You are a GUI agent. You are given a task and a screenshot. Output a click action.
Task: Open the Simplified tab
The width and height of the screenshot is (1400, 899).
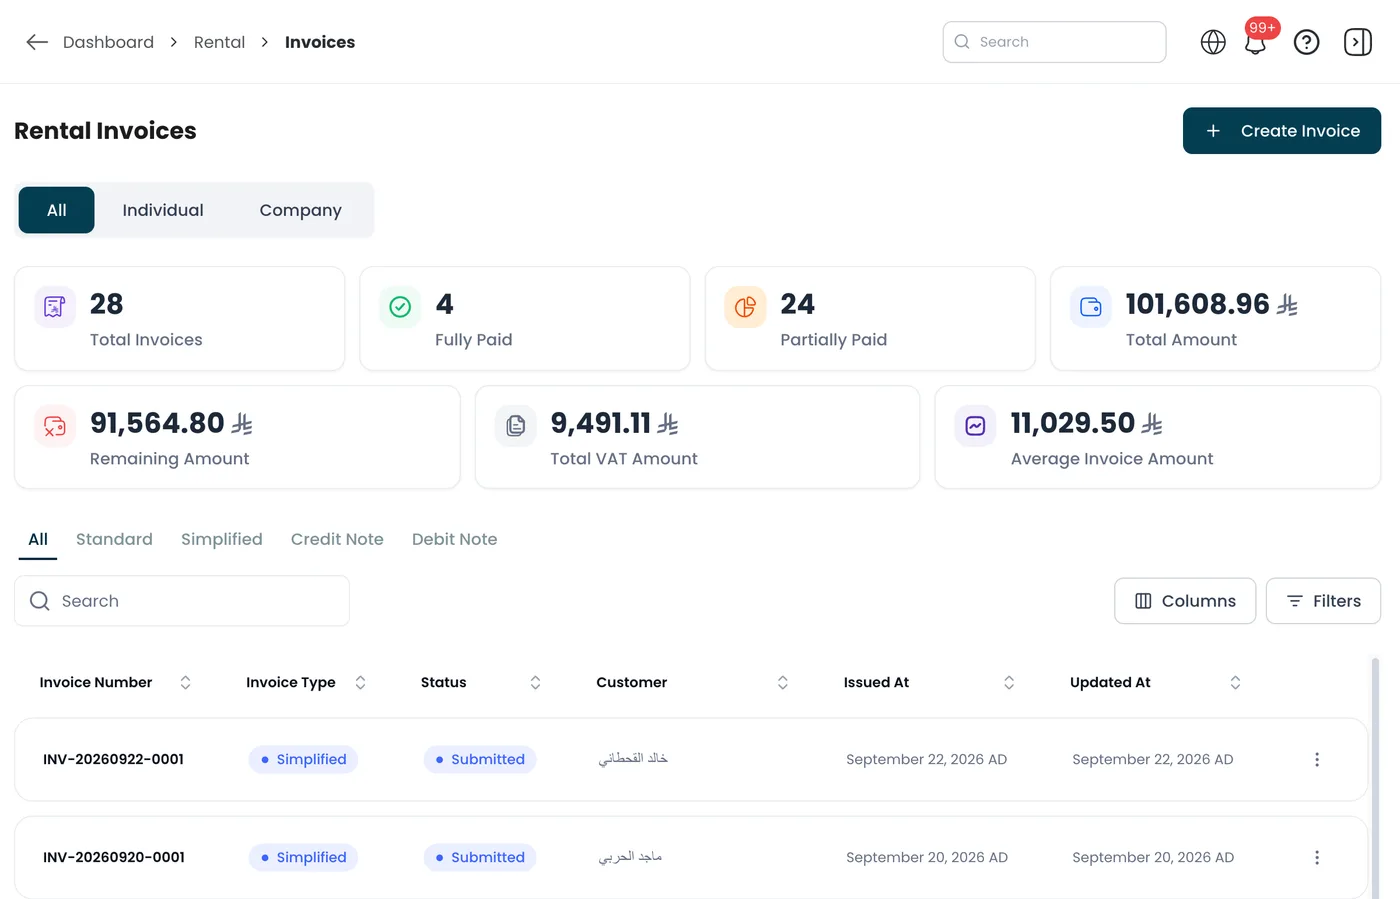click(222, 540)
